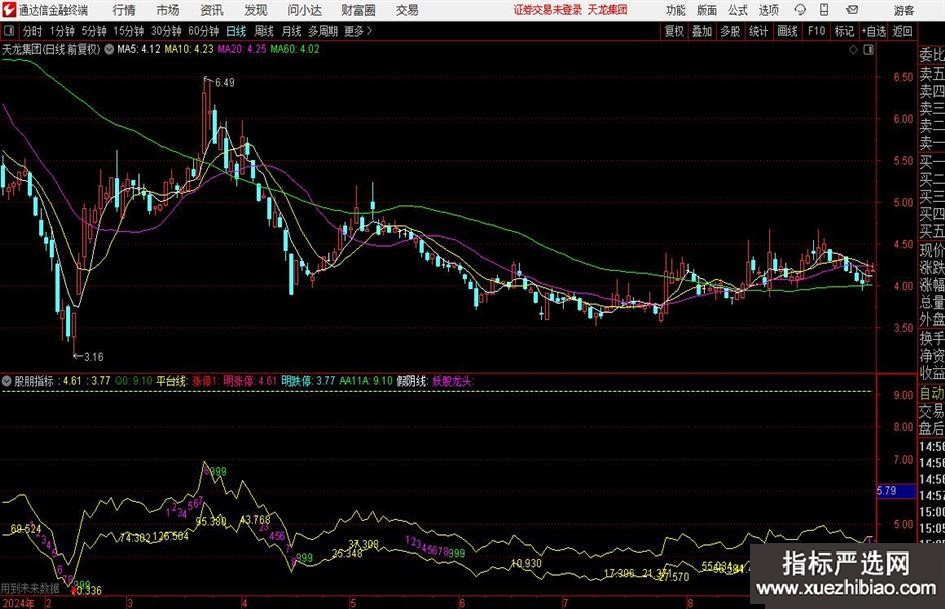Click the 叠加 overlay toolbar button

click(x=702, y=31)
